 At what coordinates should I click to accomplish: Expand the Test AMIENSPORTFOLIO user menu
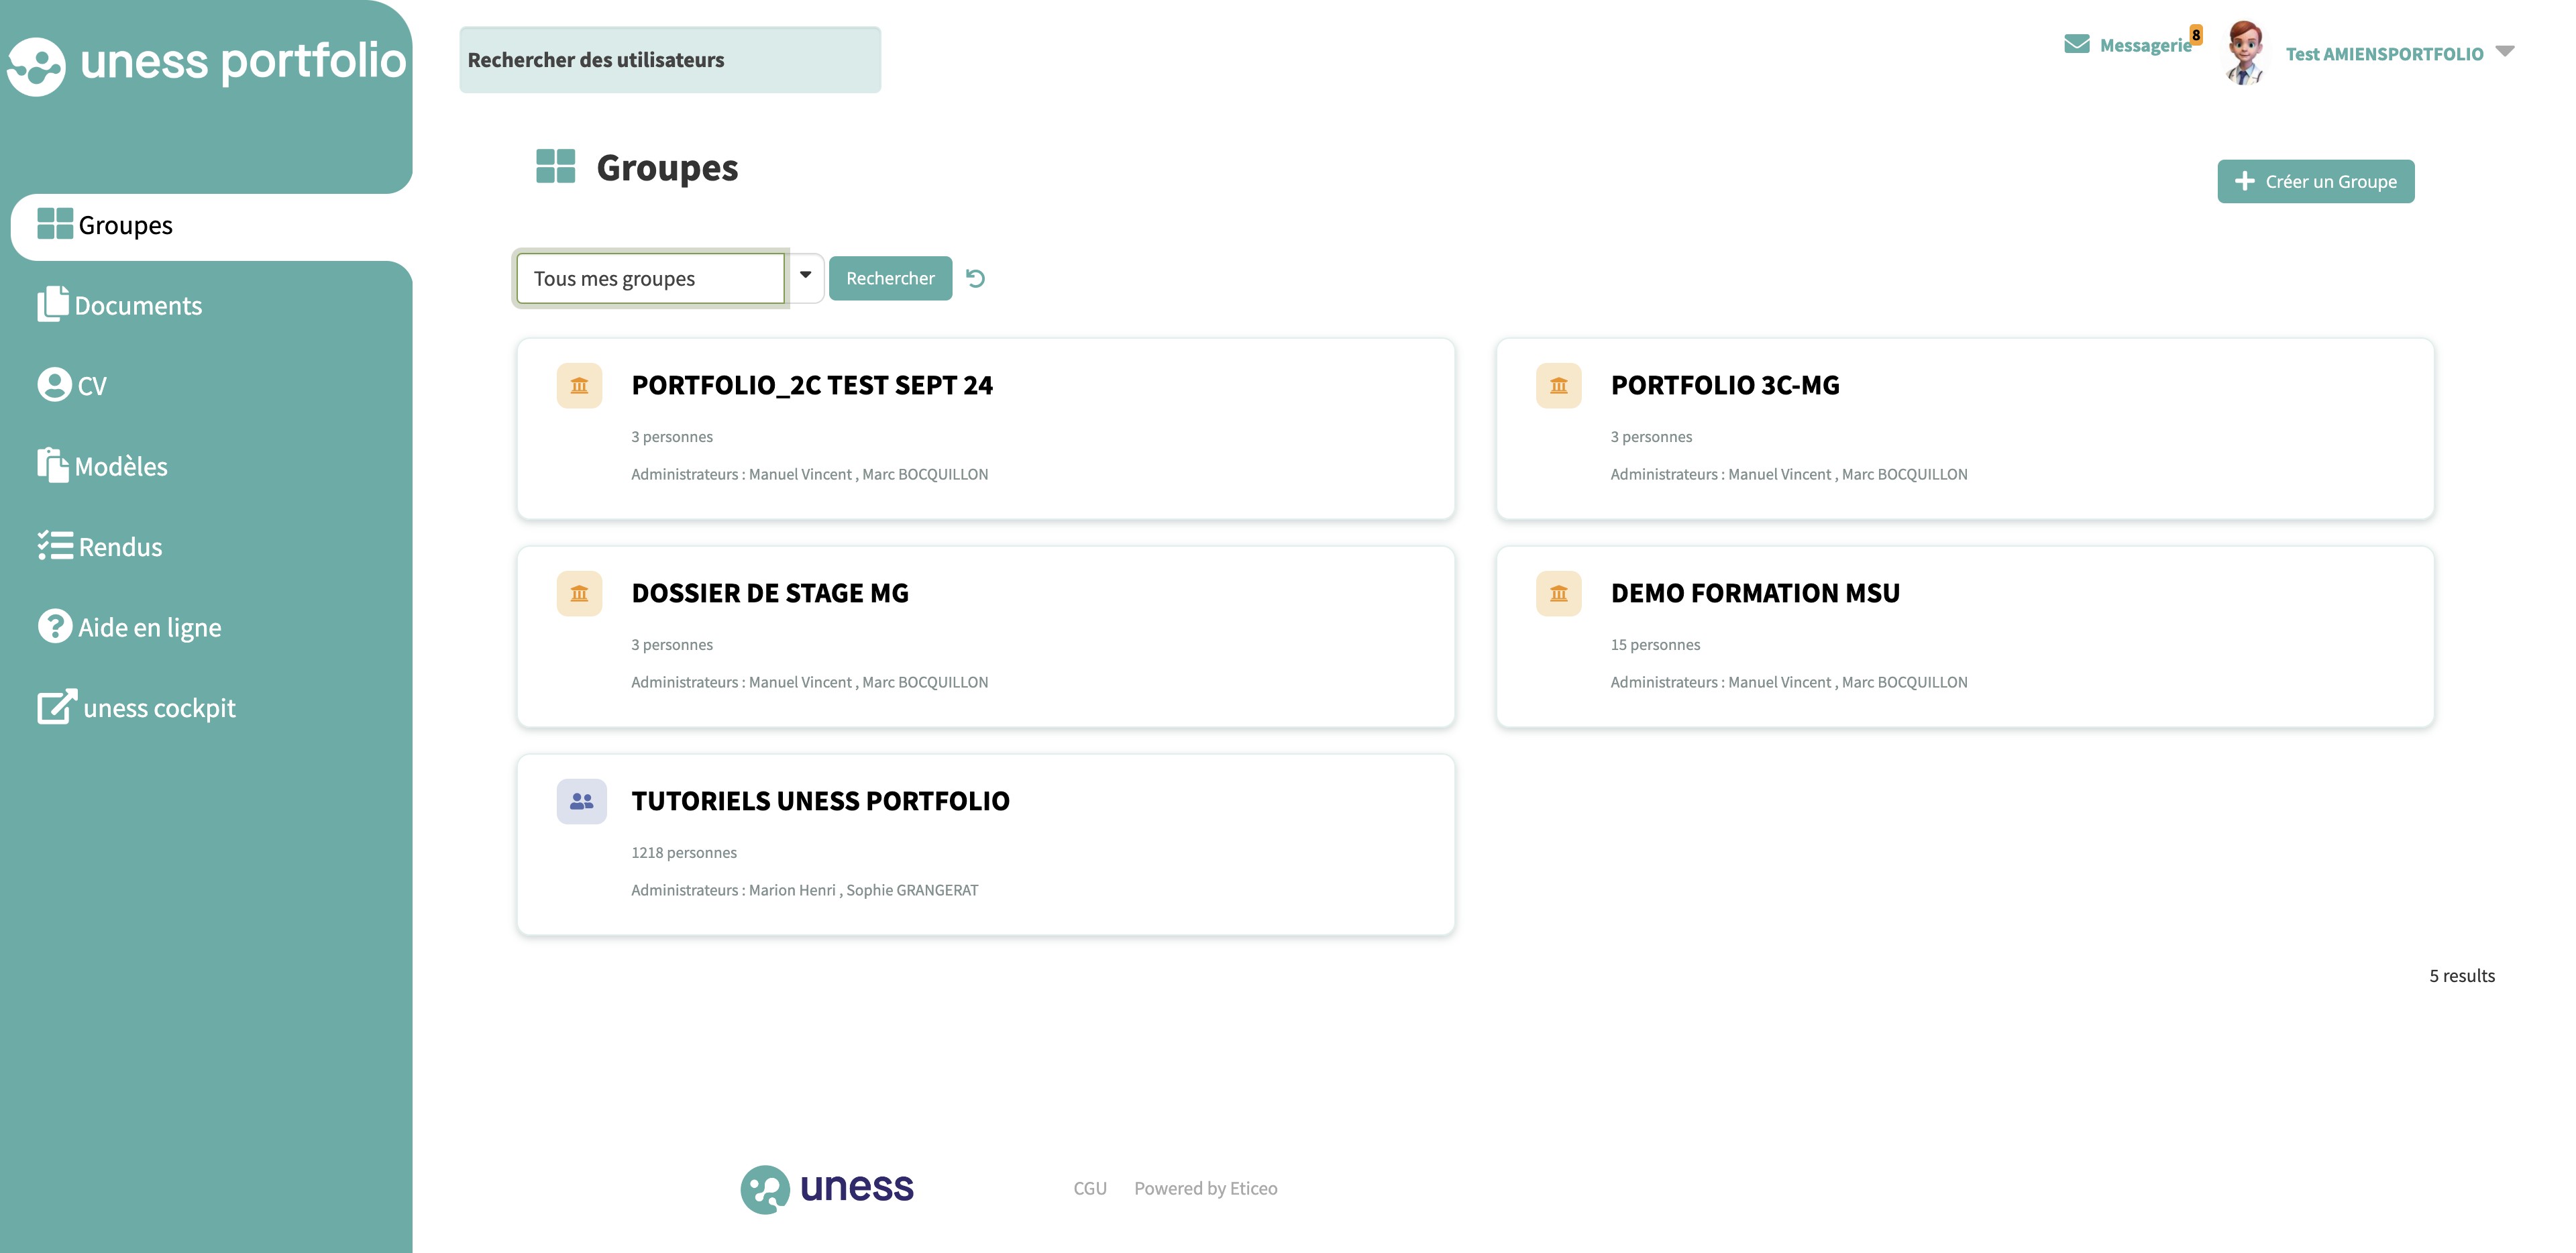point(2504,52)
